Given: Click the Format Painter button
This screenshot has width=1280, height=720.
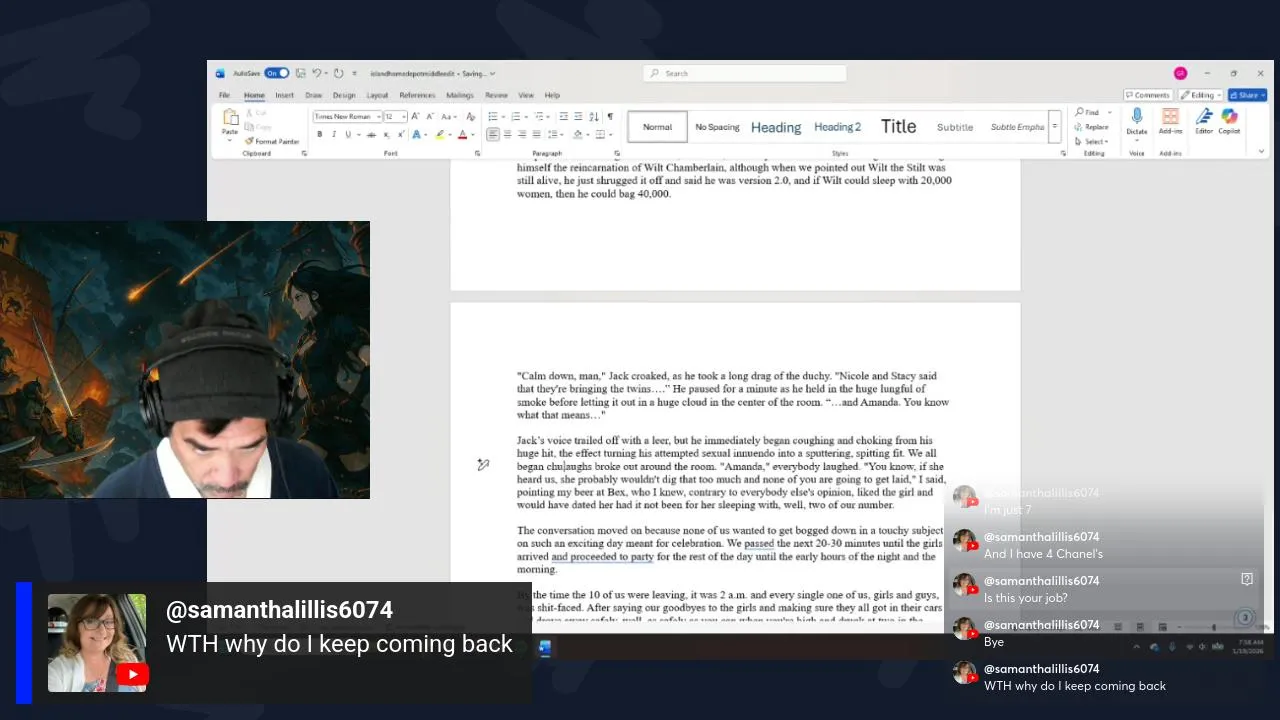Looking at the screenshot, I should tap(272, 141).
